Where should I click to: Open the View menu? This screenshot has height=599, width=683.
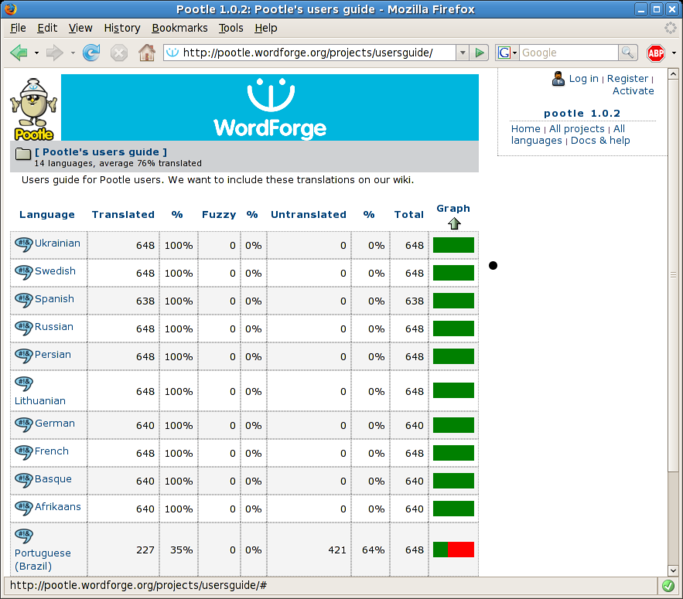tap(81, 28)
